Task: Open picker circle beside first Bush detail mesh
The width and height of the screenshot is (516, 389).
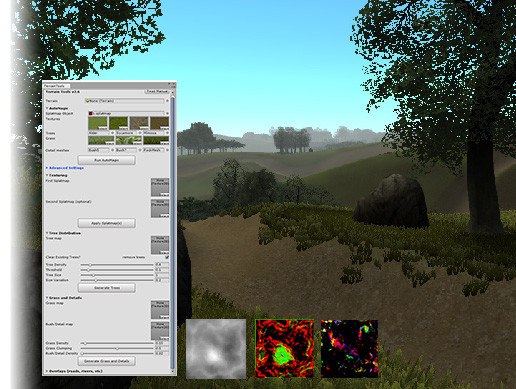Action: click(x=112, y=150)
